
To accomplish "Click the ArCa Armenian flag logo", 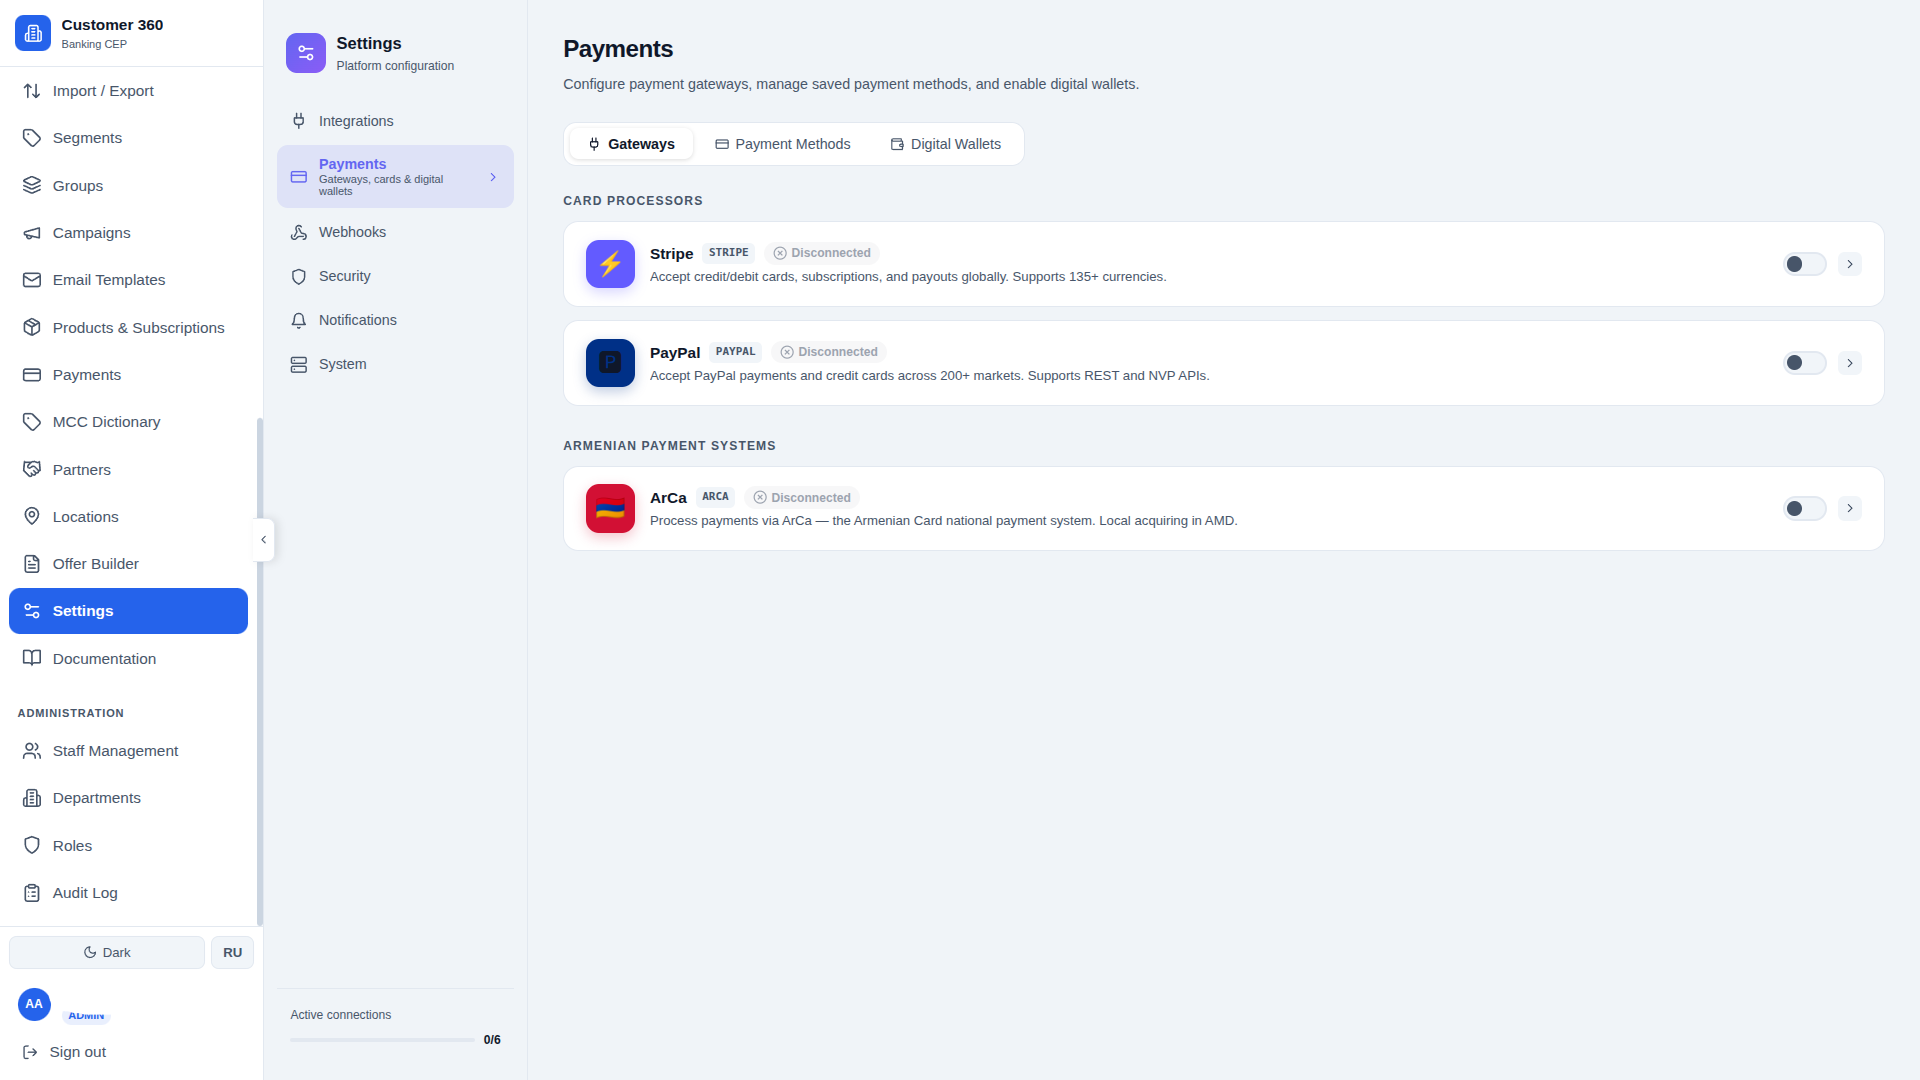I will point(610,508).
